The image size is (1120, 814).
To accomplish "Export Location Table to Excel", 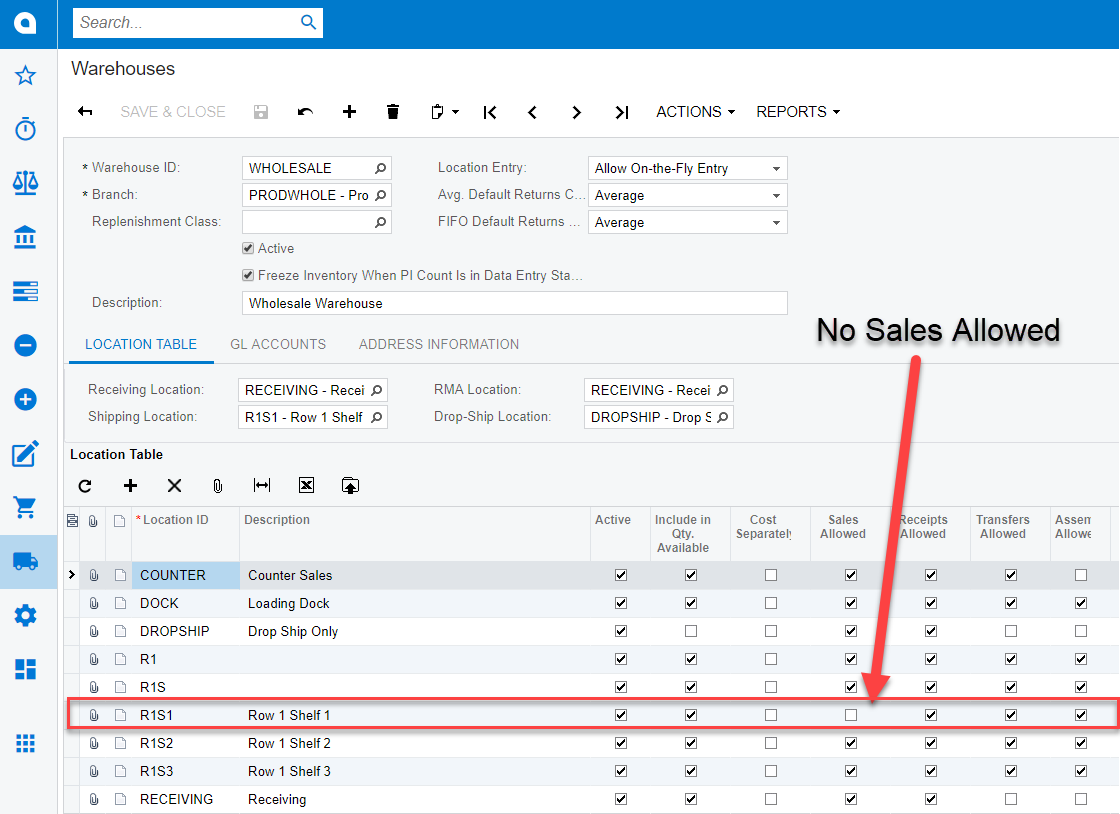I will [x=306, y=486].
